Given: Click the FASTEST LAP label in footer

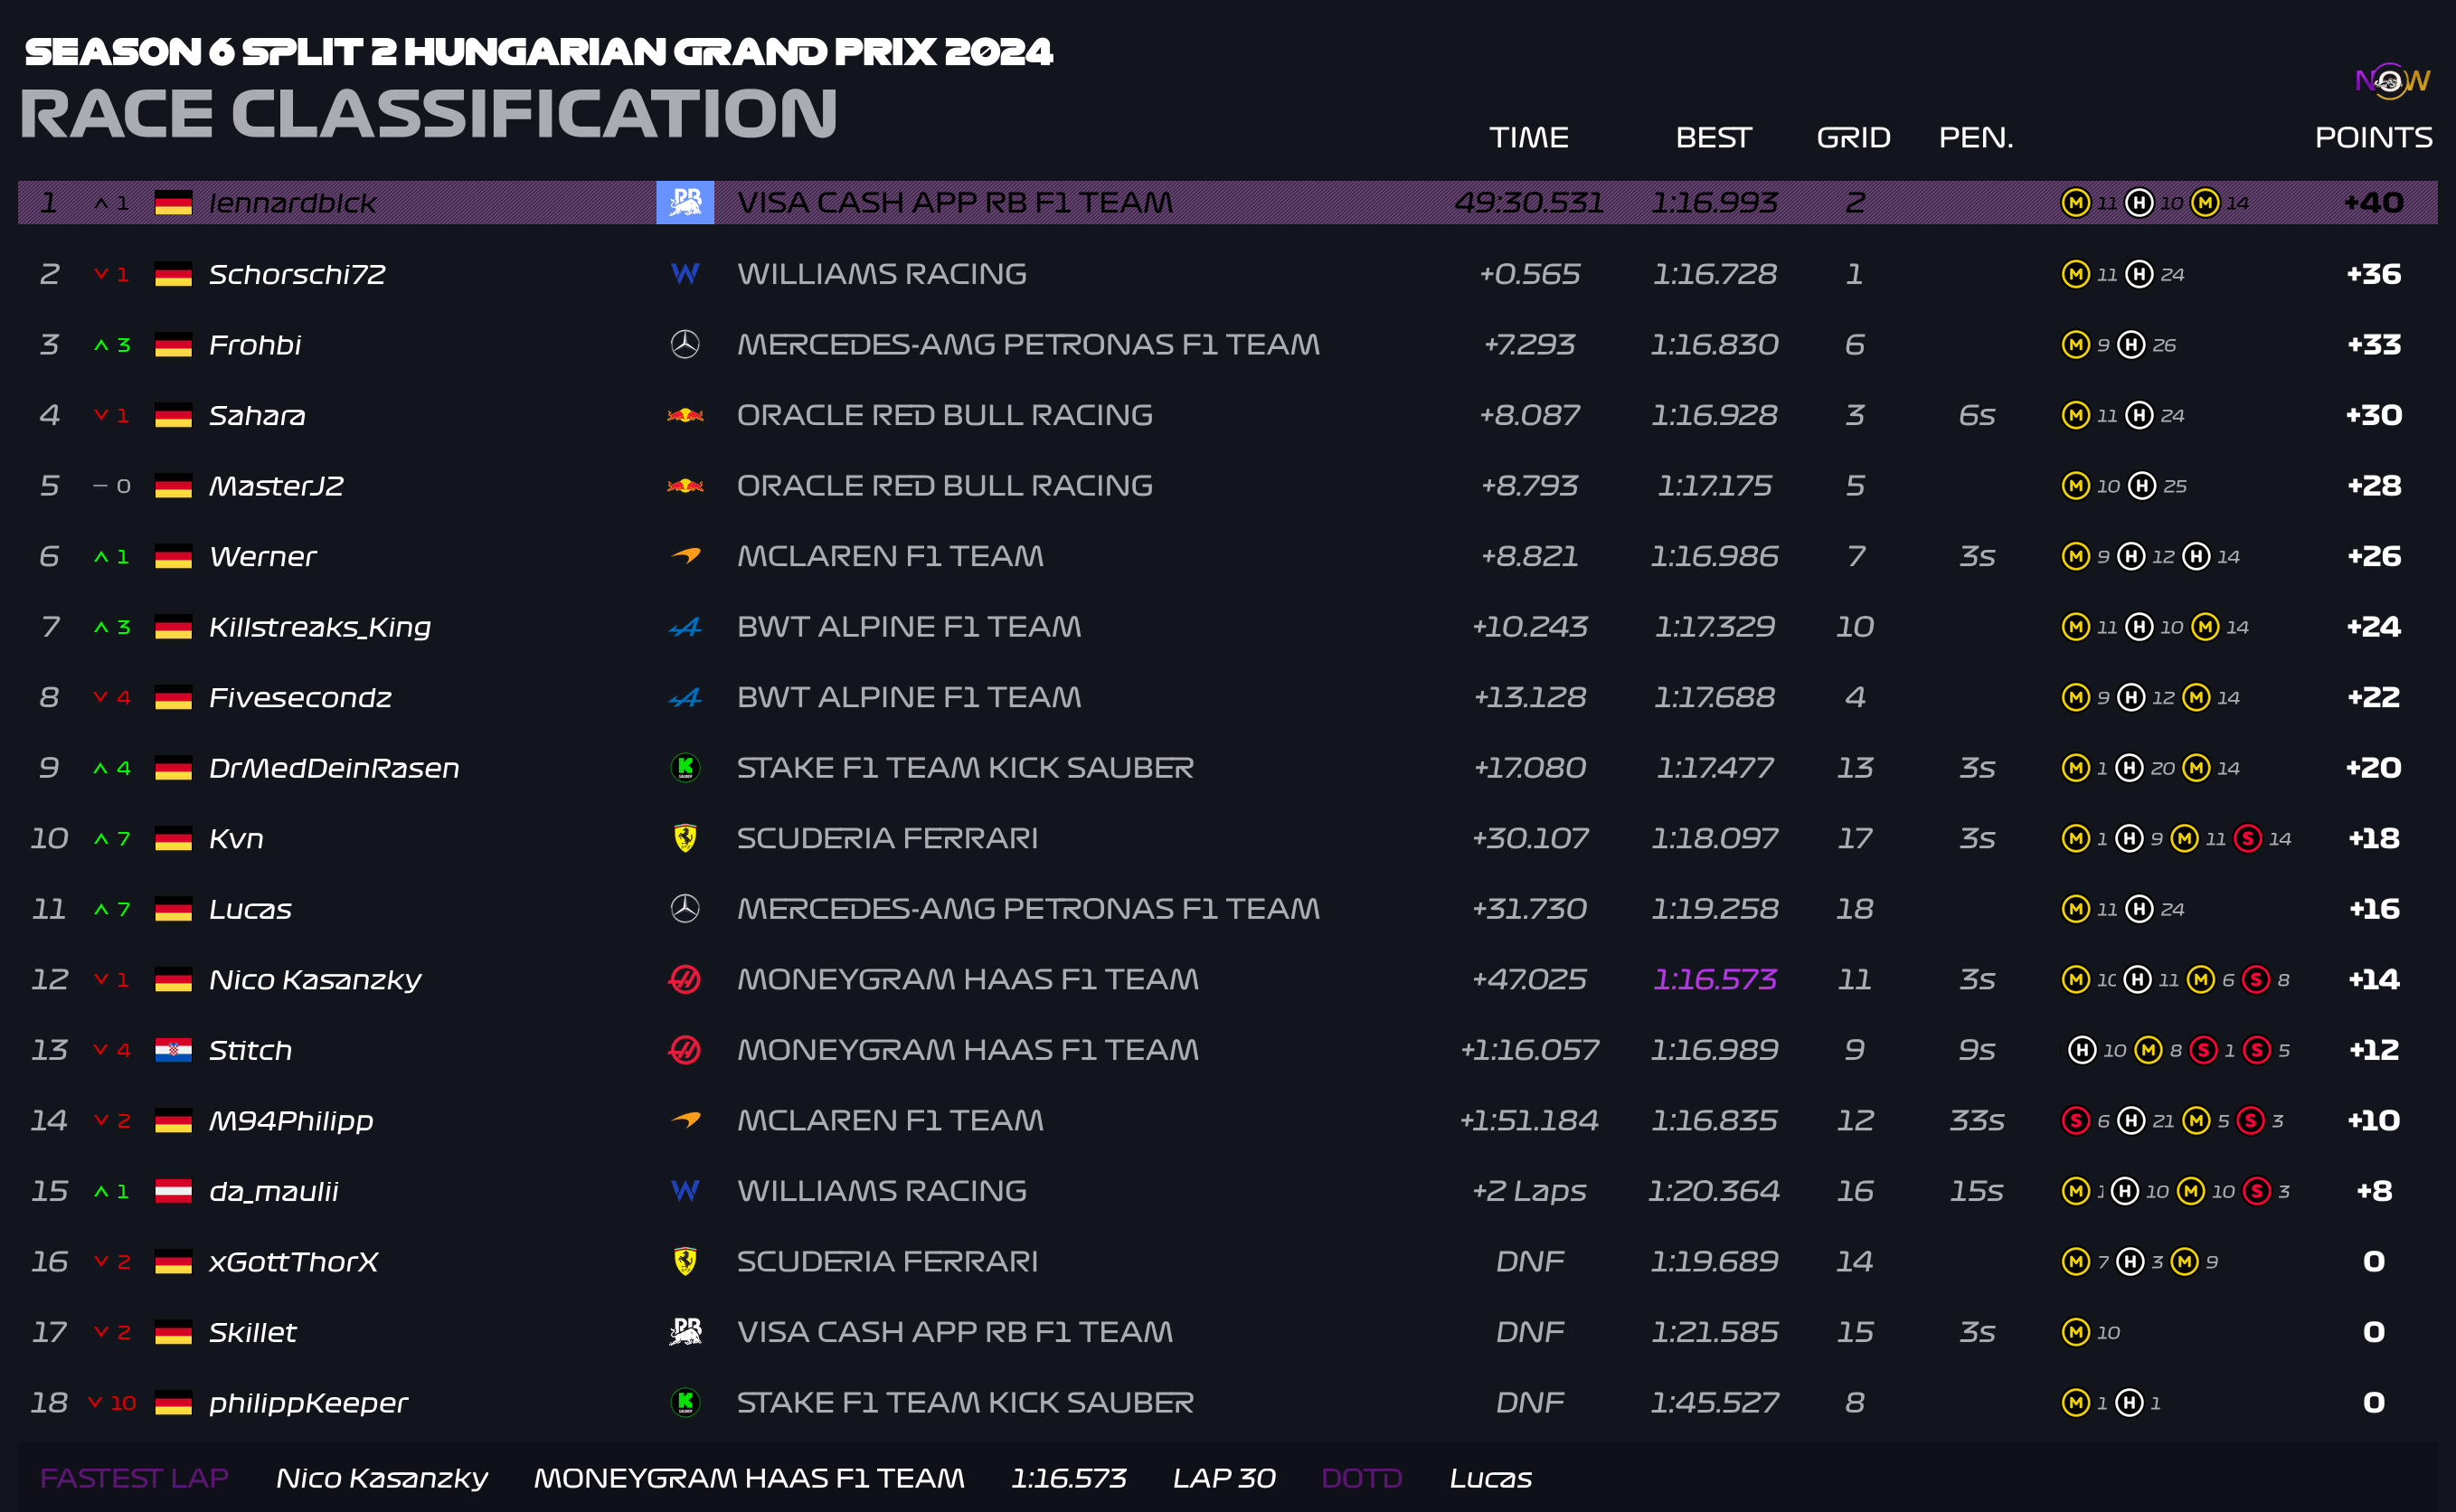Looking at the screenshot, I should tap(134, 1478).
